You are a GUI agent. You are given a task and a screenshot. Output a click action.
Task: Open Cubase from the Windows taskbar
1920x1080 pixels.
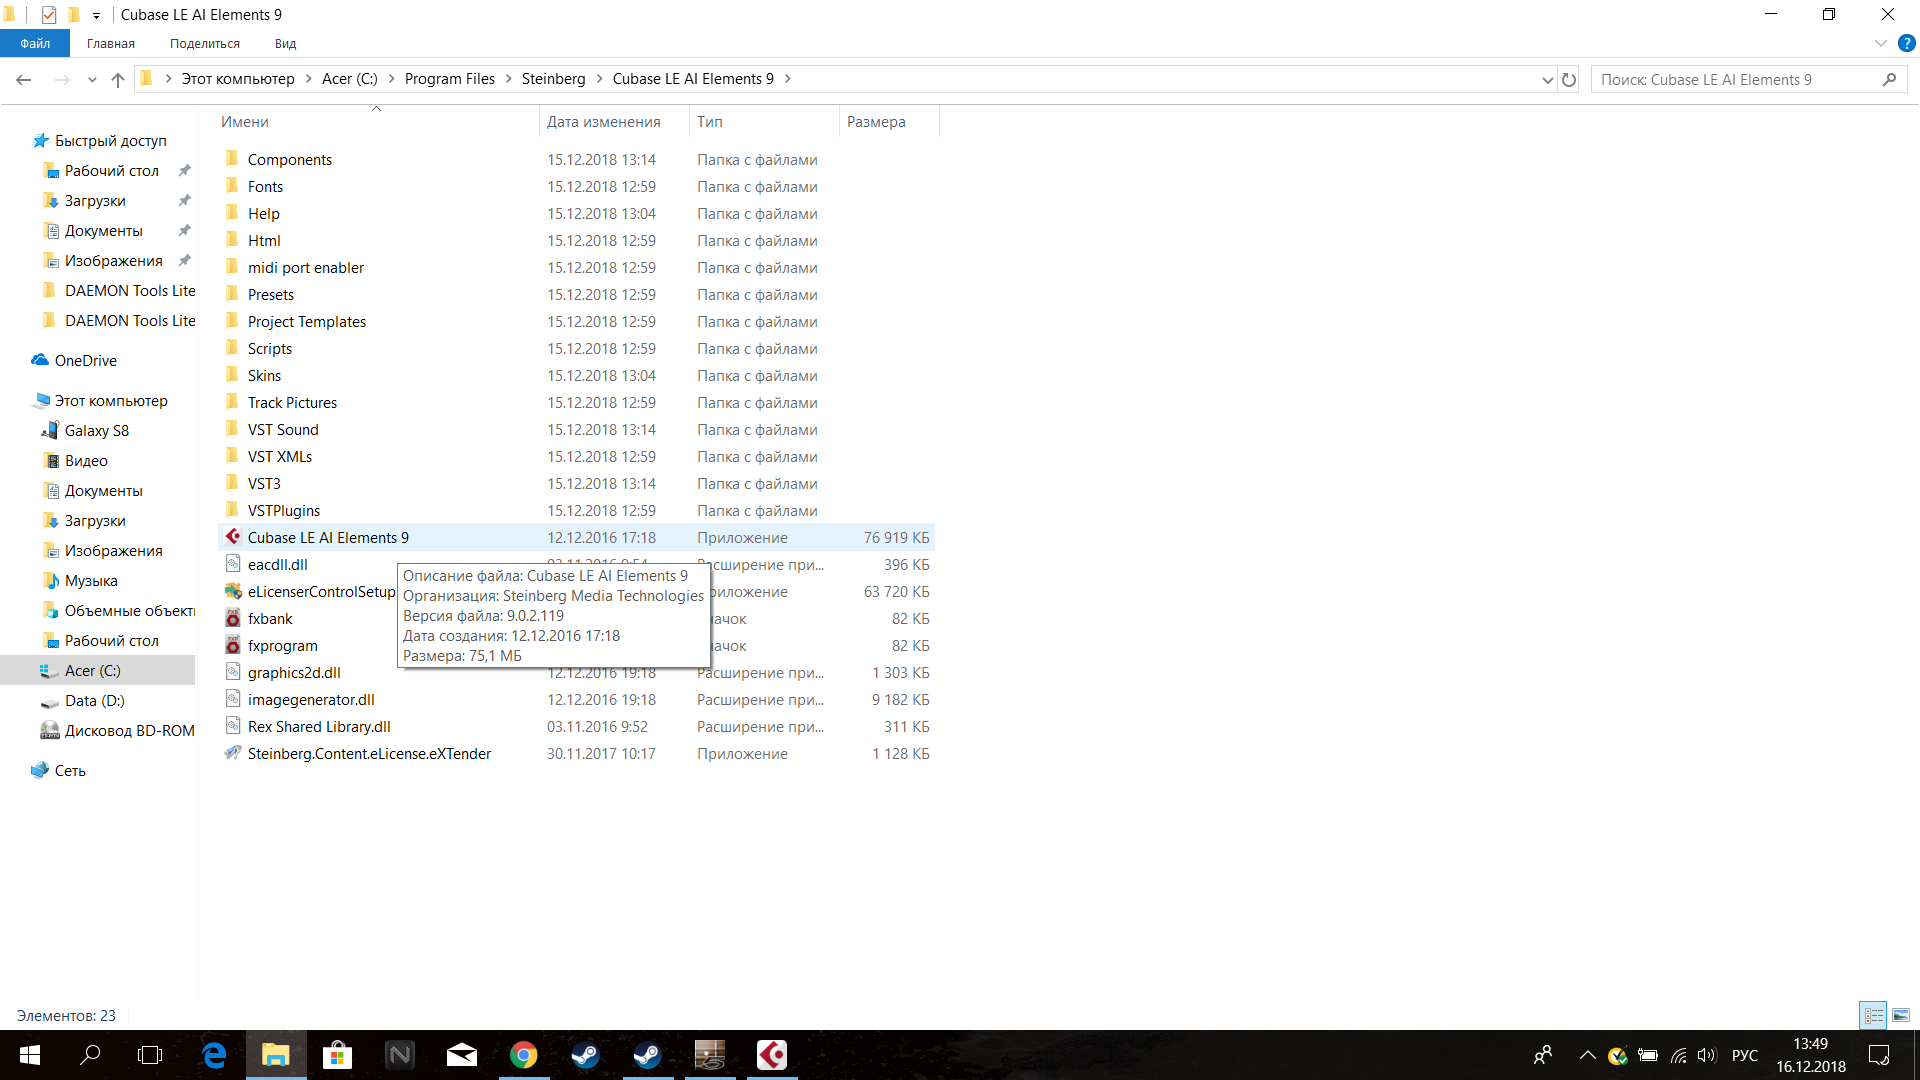[x=771, y=1055]
